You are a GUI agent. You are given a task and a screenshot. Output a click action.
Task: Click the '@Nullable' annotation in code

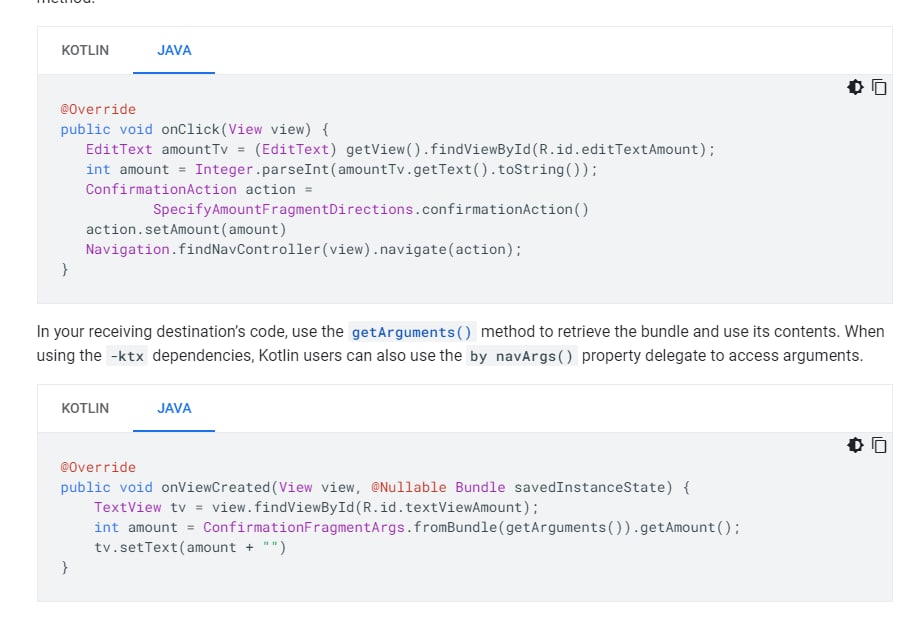[409, 488]
